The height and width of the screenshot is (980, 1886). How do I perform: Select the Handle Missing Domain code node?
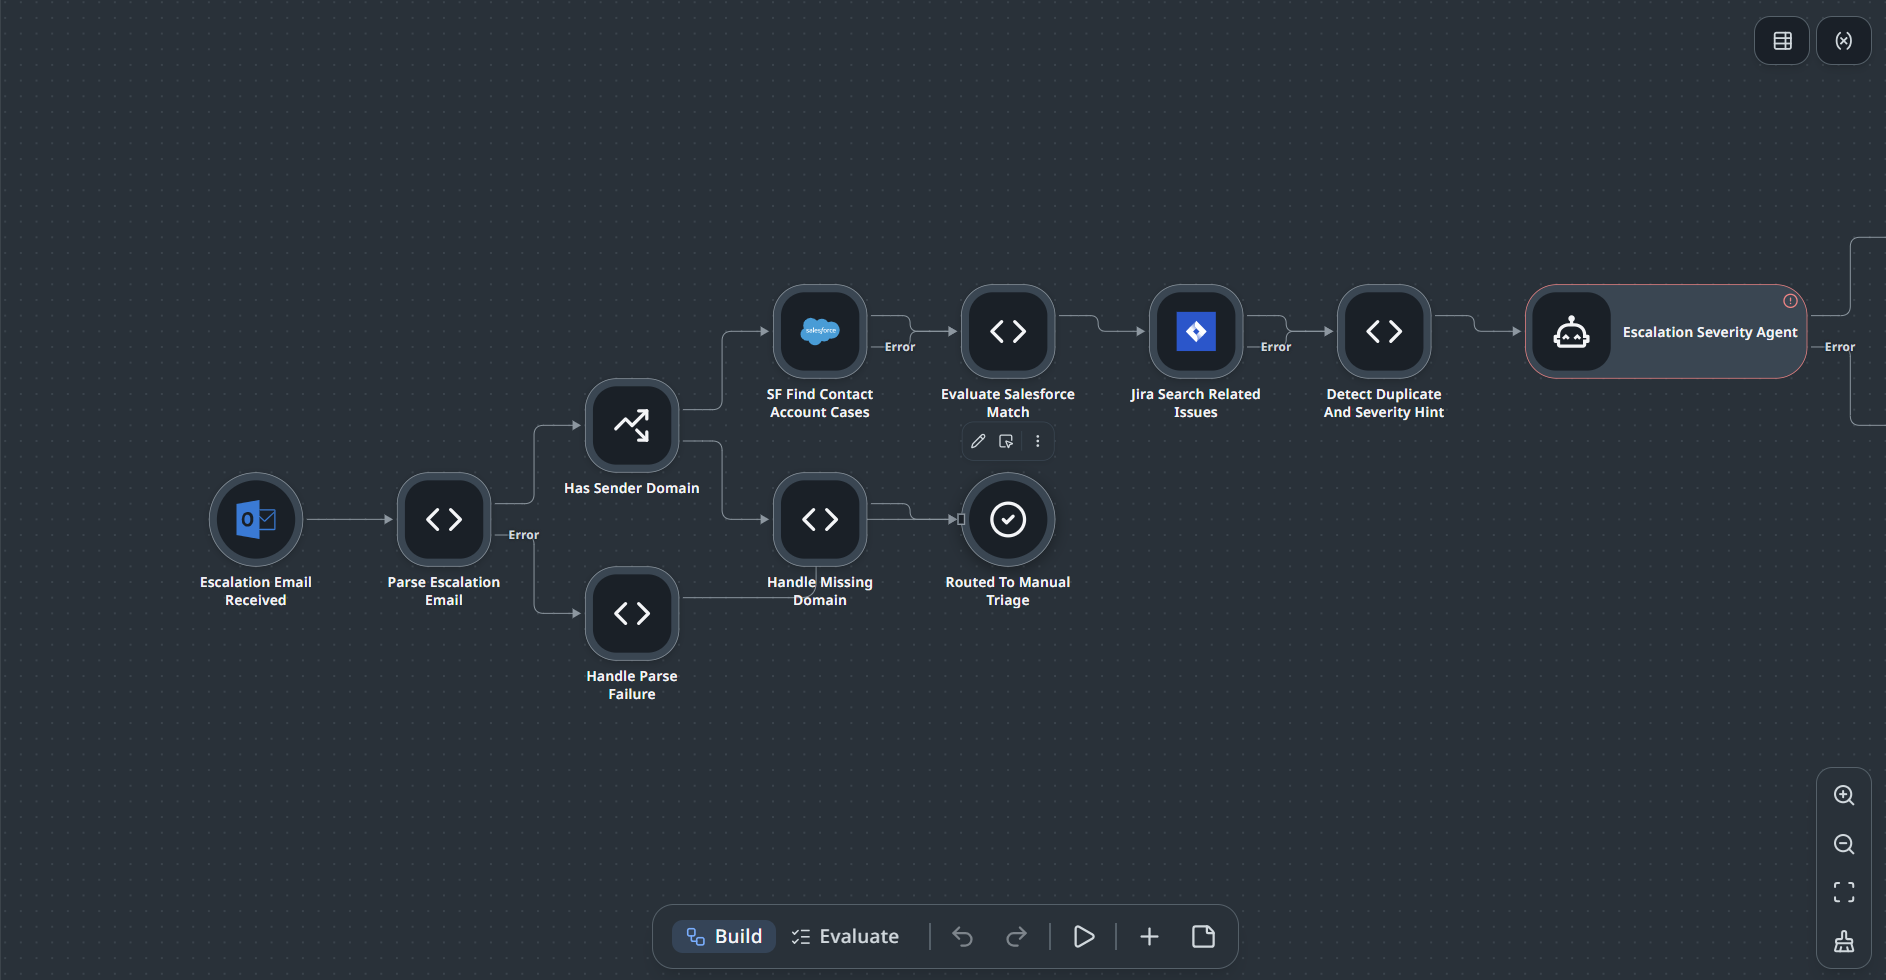(820, 519)
